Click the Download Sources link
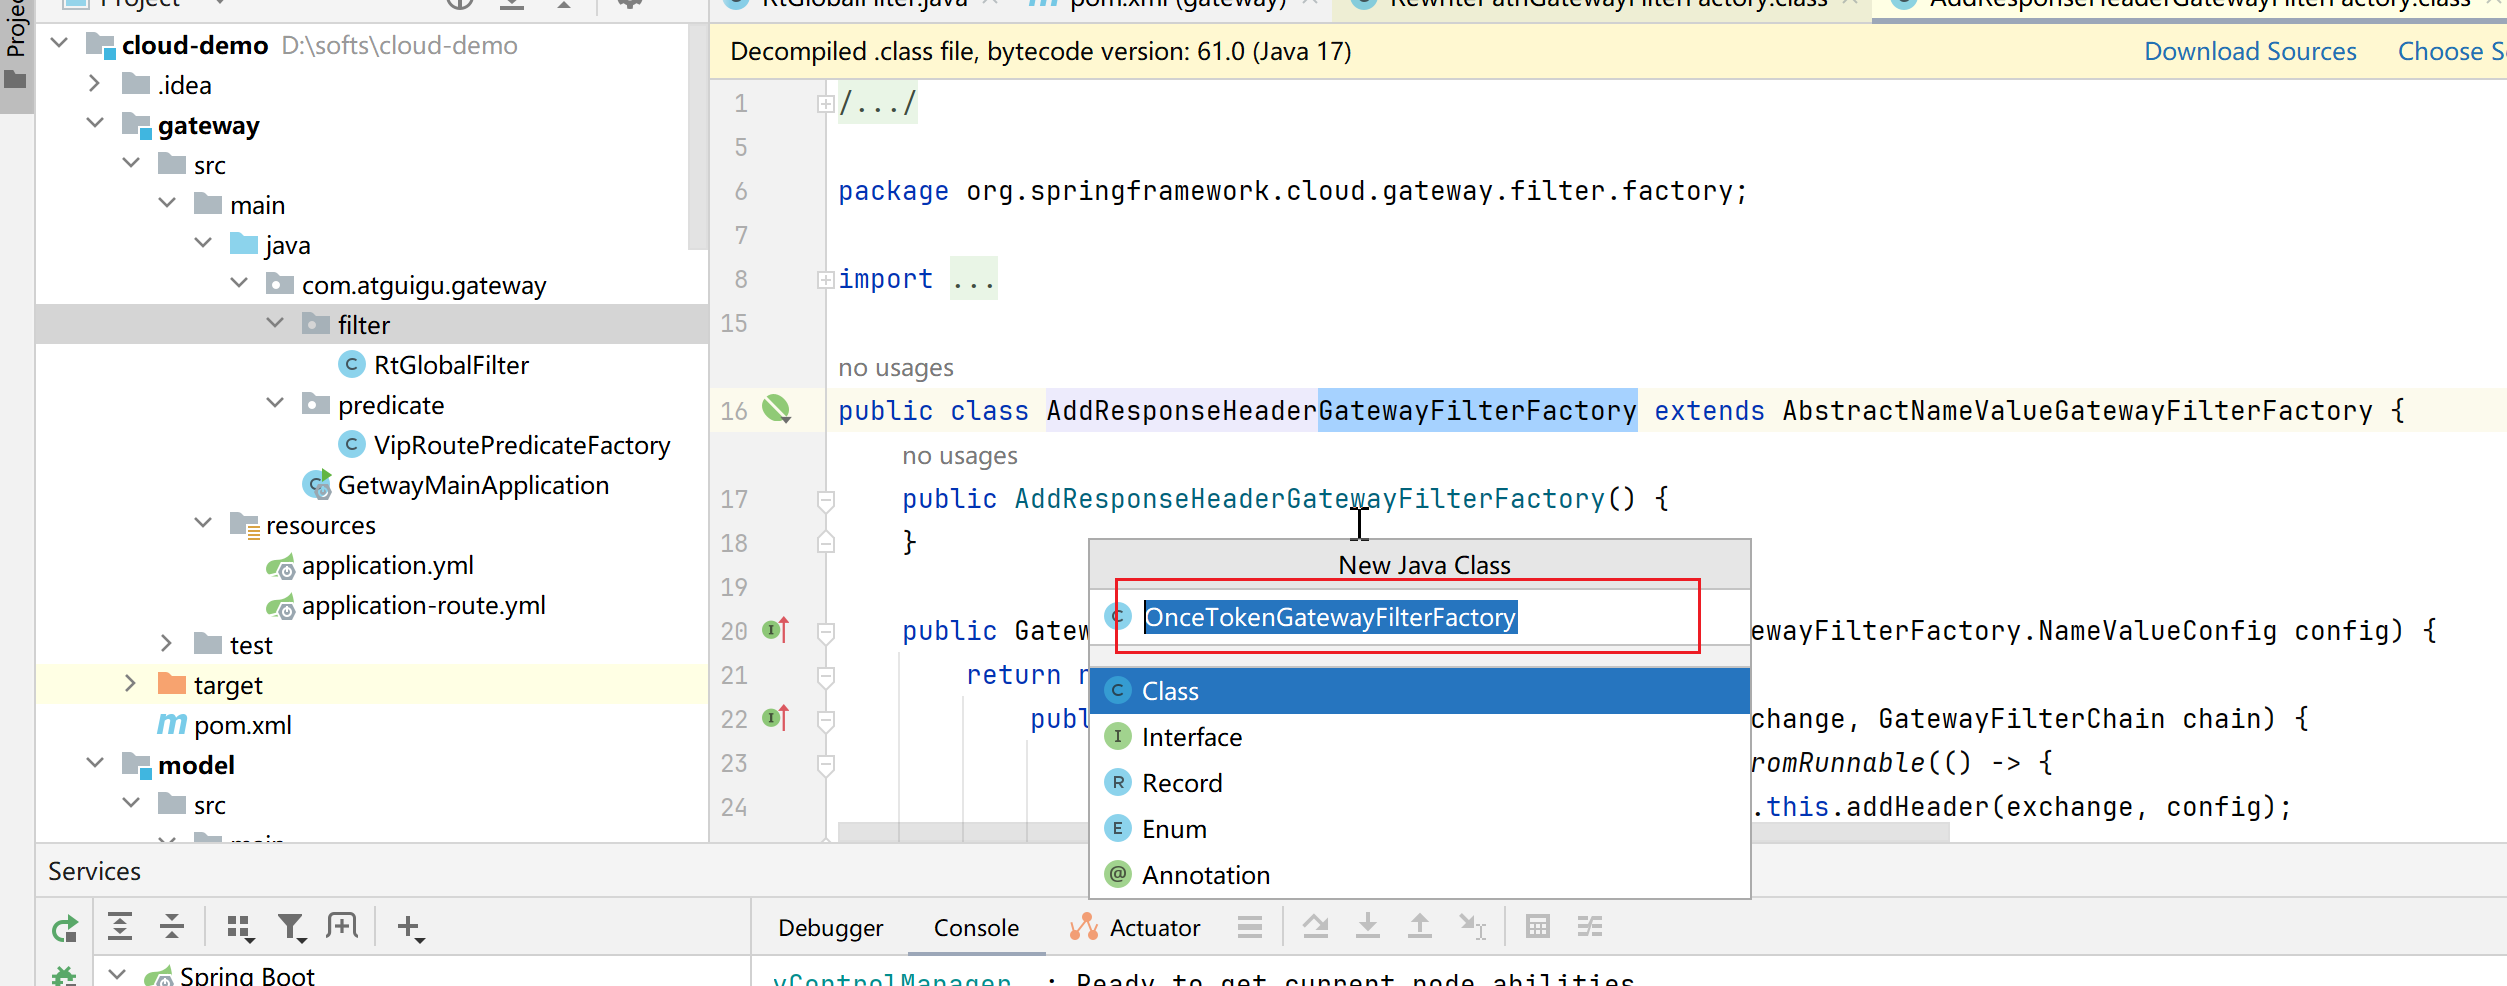The height and width of the screenshot is (986, 2507). (x=2250, y=51)
